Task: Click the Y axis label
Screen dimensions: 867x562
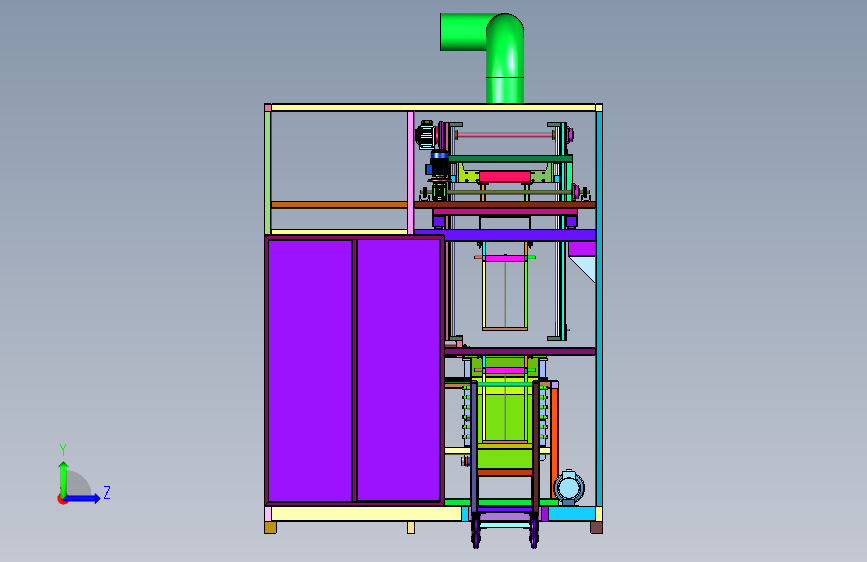Action: tap(63, 450)
